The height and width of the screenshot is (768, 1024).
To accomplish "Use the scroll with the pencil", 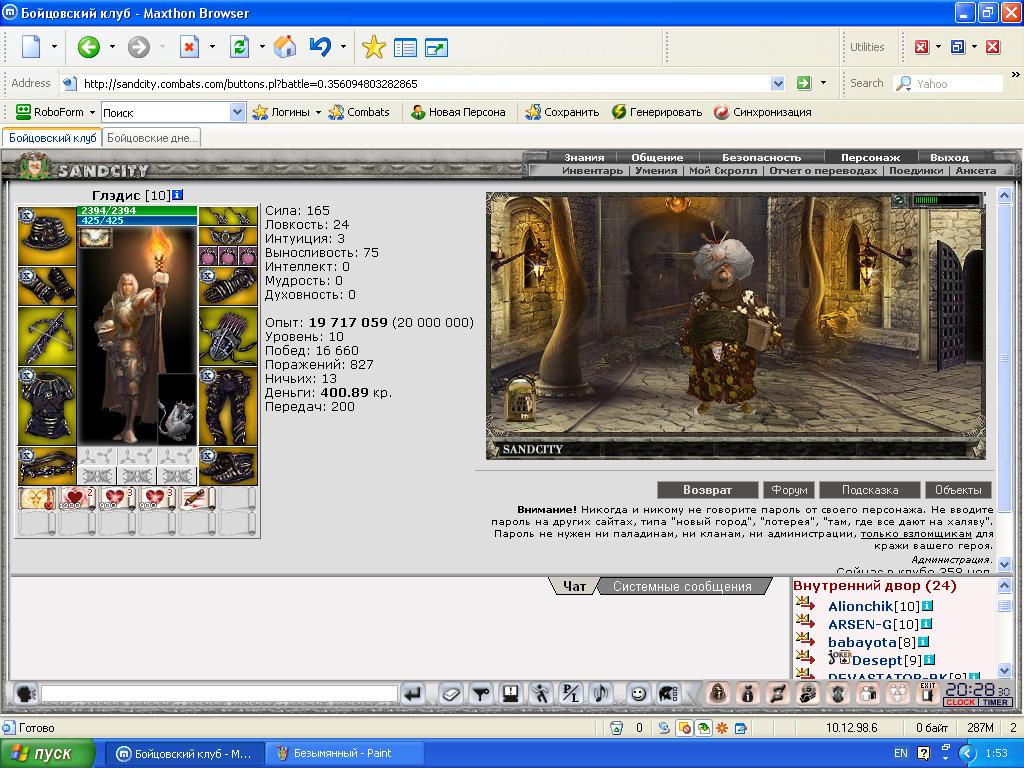I will (197, 499).
